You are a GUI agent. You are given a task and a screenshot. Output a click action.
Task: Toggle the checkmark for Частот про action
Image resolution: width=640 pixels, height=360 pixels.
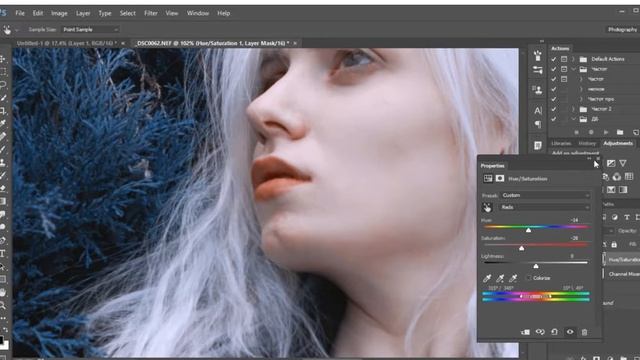(553, 99)
